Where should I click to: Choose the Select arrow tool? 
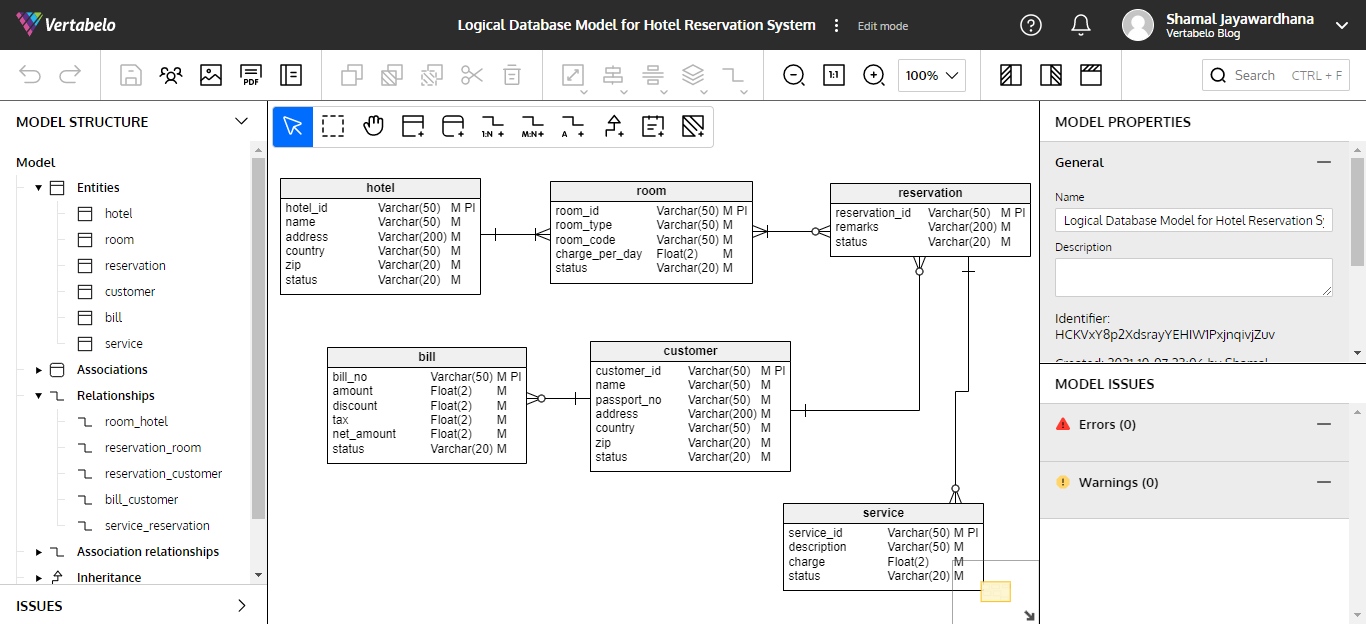pyautogui.click(x=293, y=126)
